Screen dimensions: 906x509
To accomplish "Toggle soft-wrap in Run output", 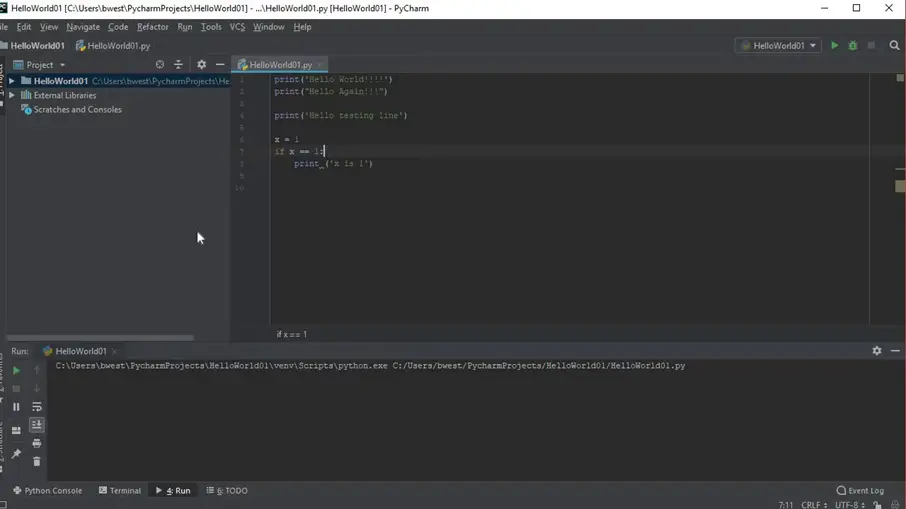I will coord(36,407).
